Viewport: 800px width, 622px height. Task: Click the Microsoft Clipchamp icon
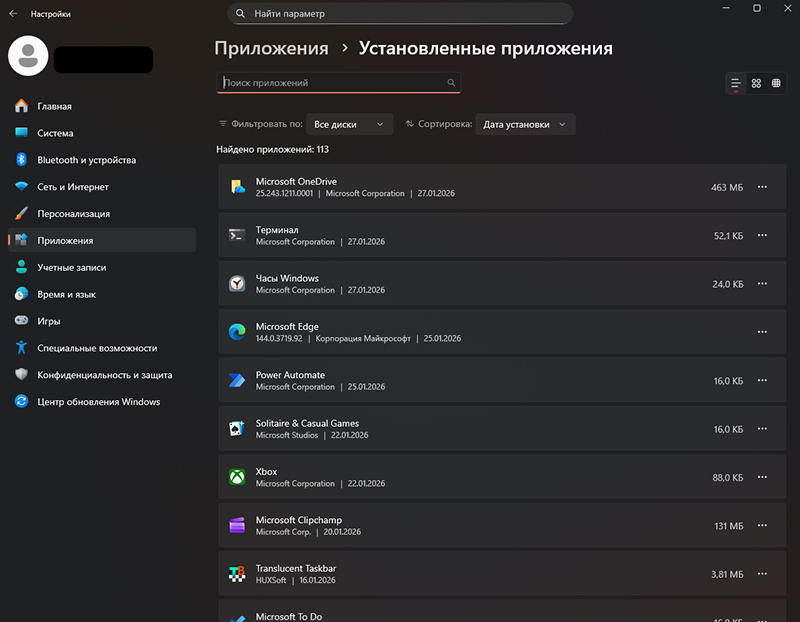click(x=237, y=525)
